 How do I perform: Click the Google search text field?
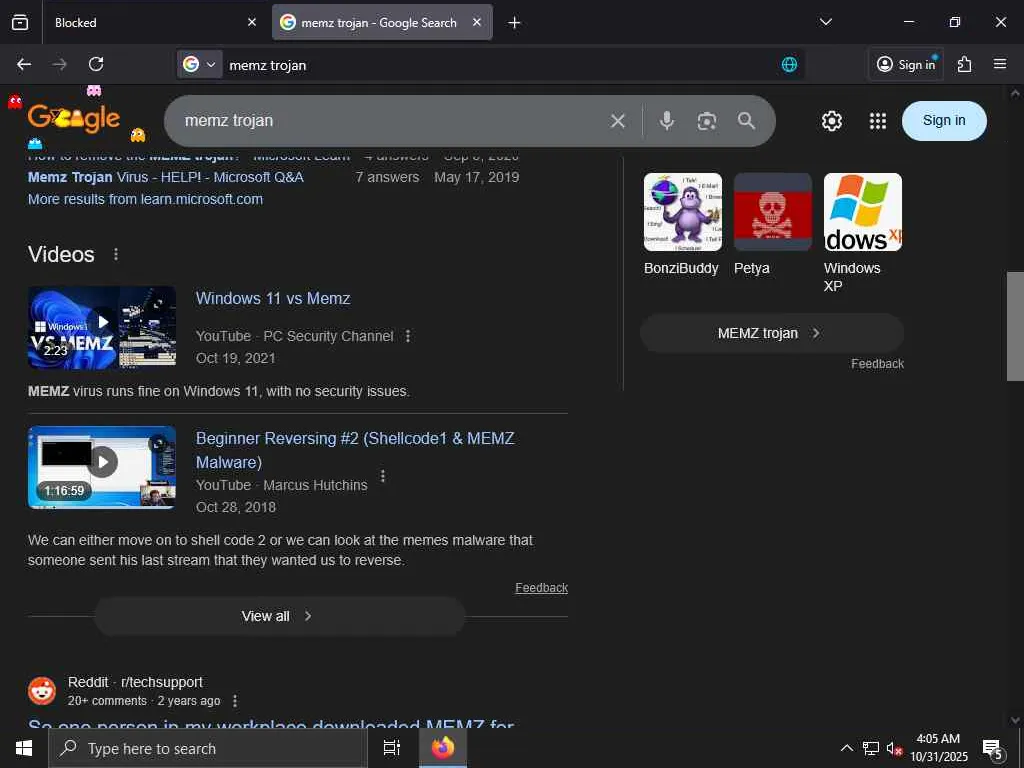click(392, 121)
